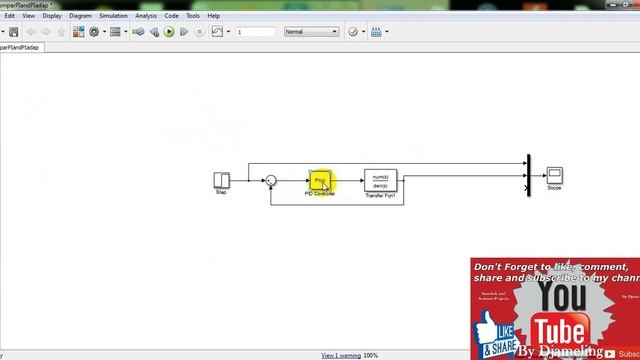Open the Analysis menu

[x=146, y=16]
